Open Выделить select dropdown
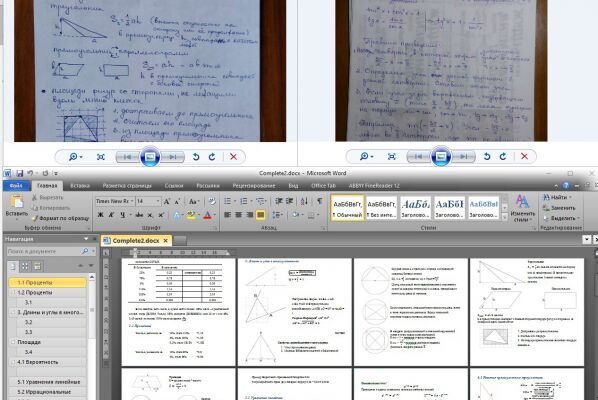 click(x=561, y=218)
